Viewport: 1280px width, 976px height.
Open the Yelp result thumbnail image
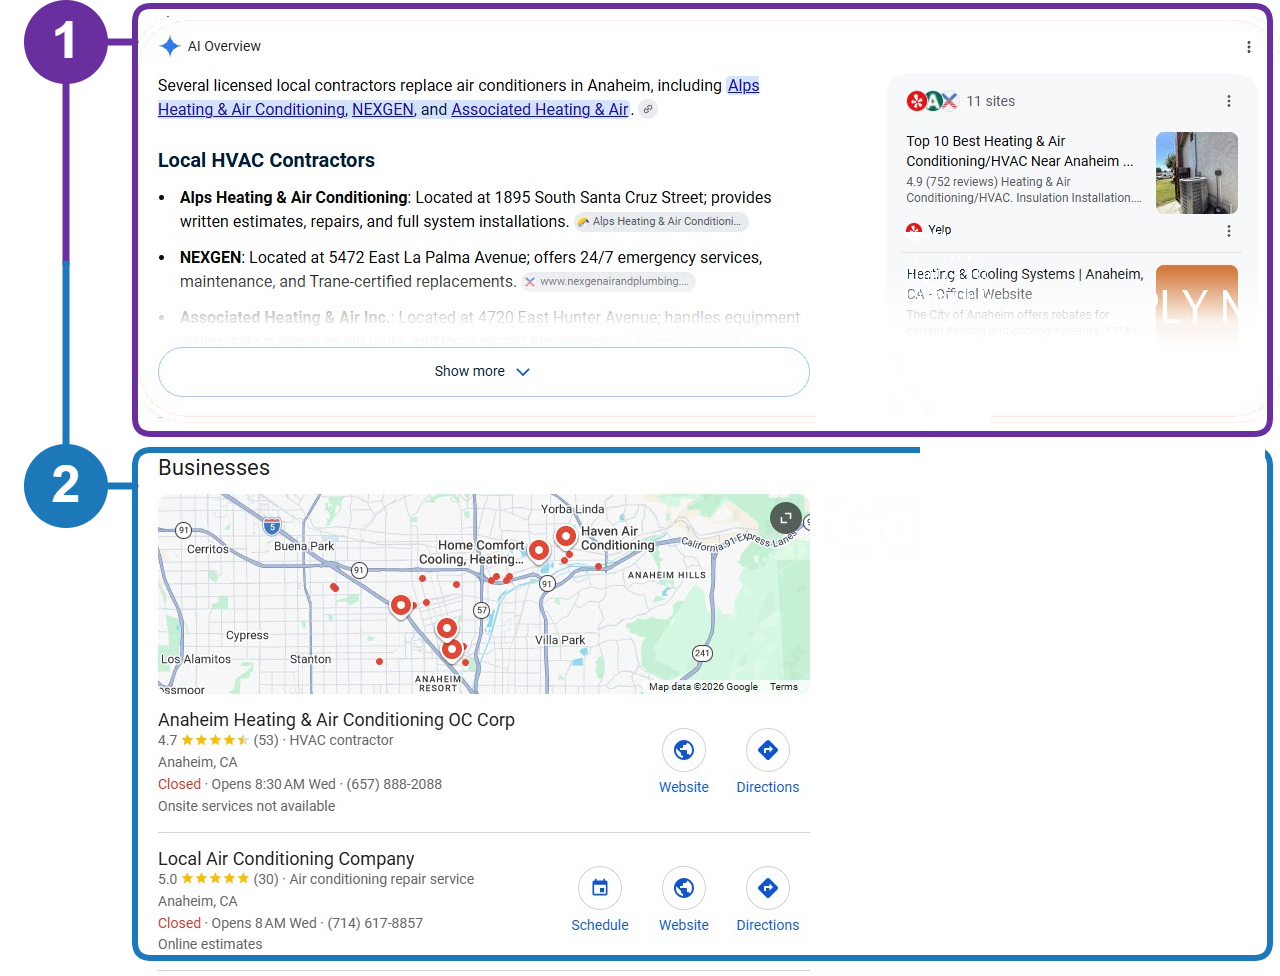[1196, 173]
